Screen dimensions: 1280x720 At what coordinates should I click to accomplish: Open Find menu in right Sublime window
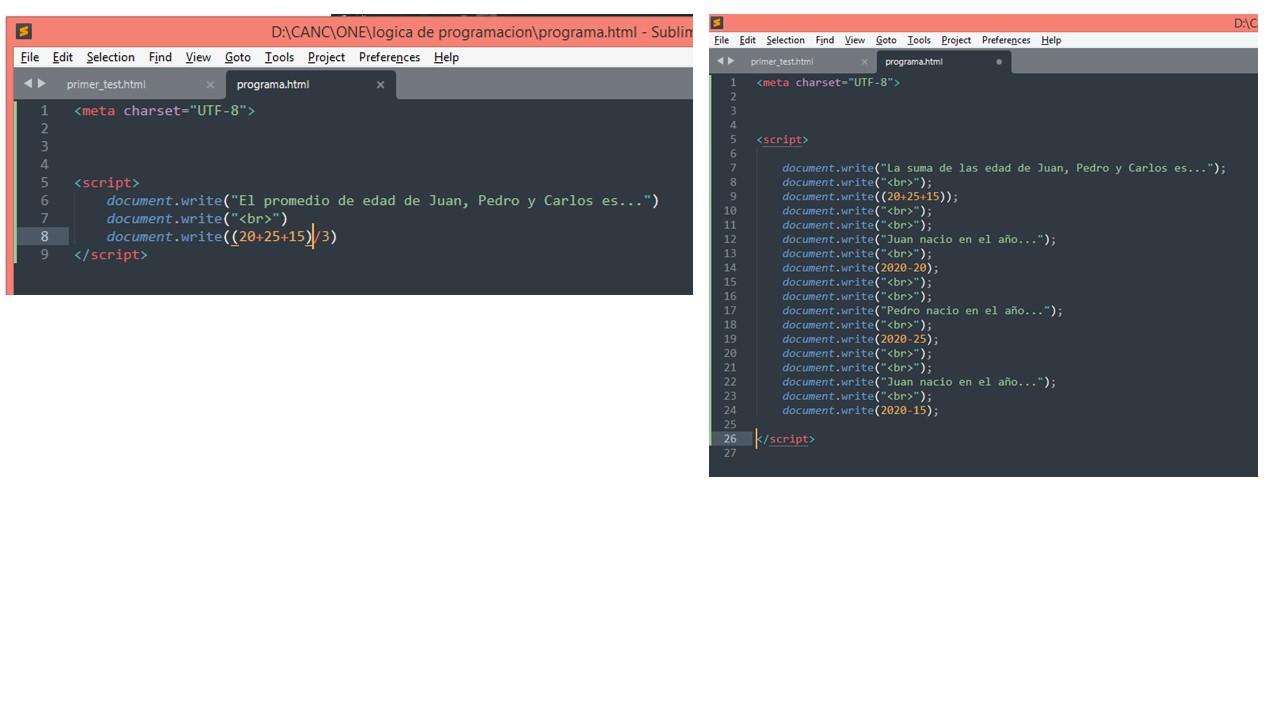click(824, 40)
